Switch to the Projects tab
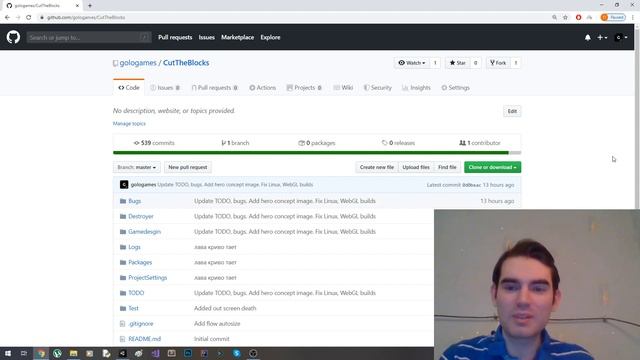The height and width of the screenshot is (360, 640). click(304, 88)
